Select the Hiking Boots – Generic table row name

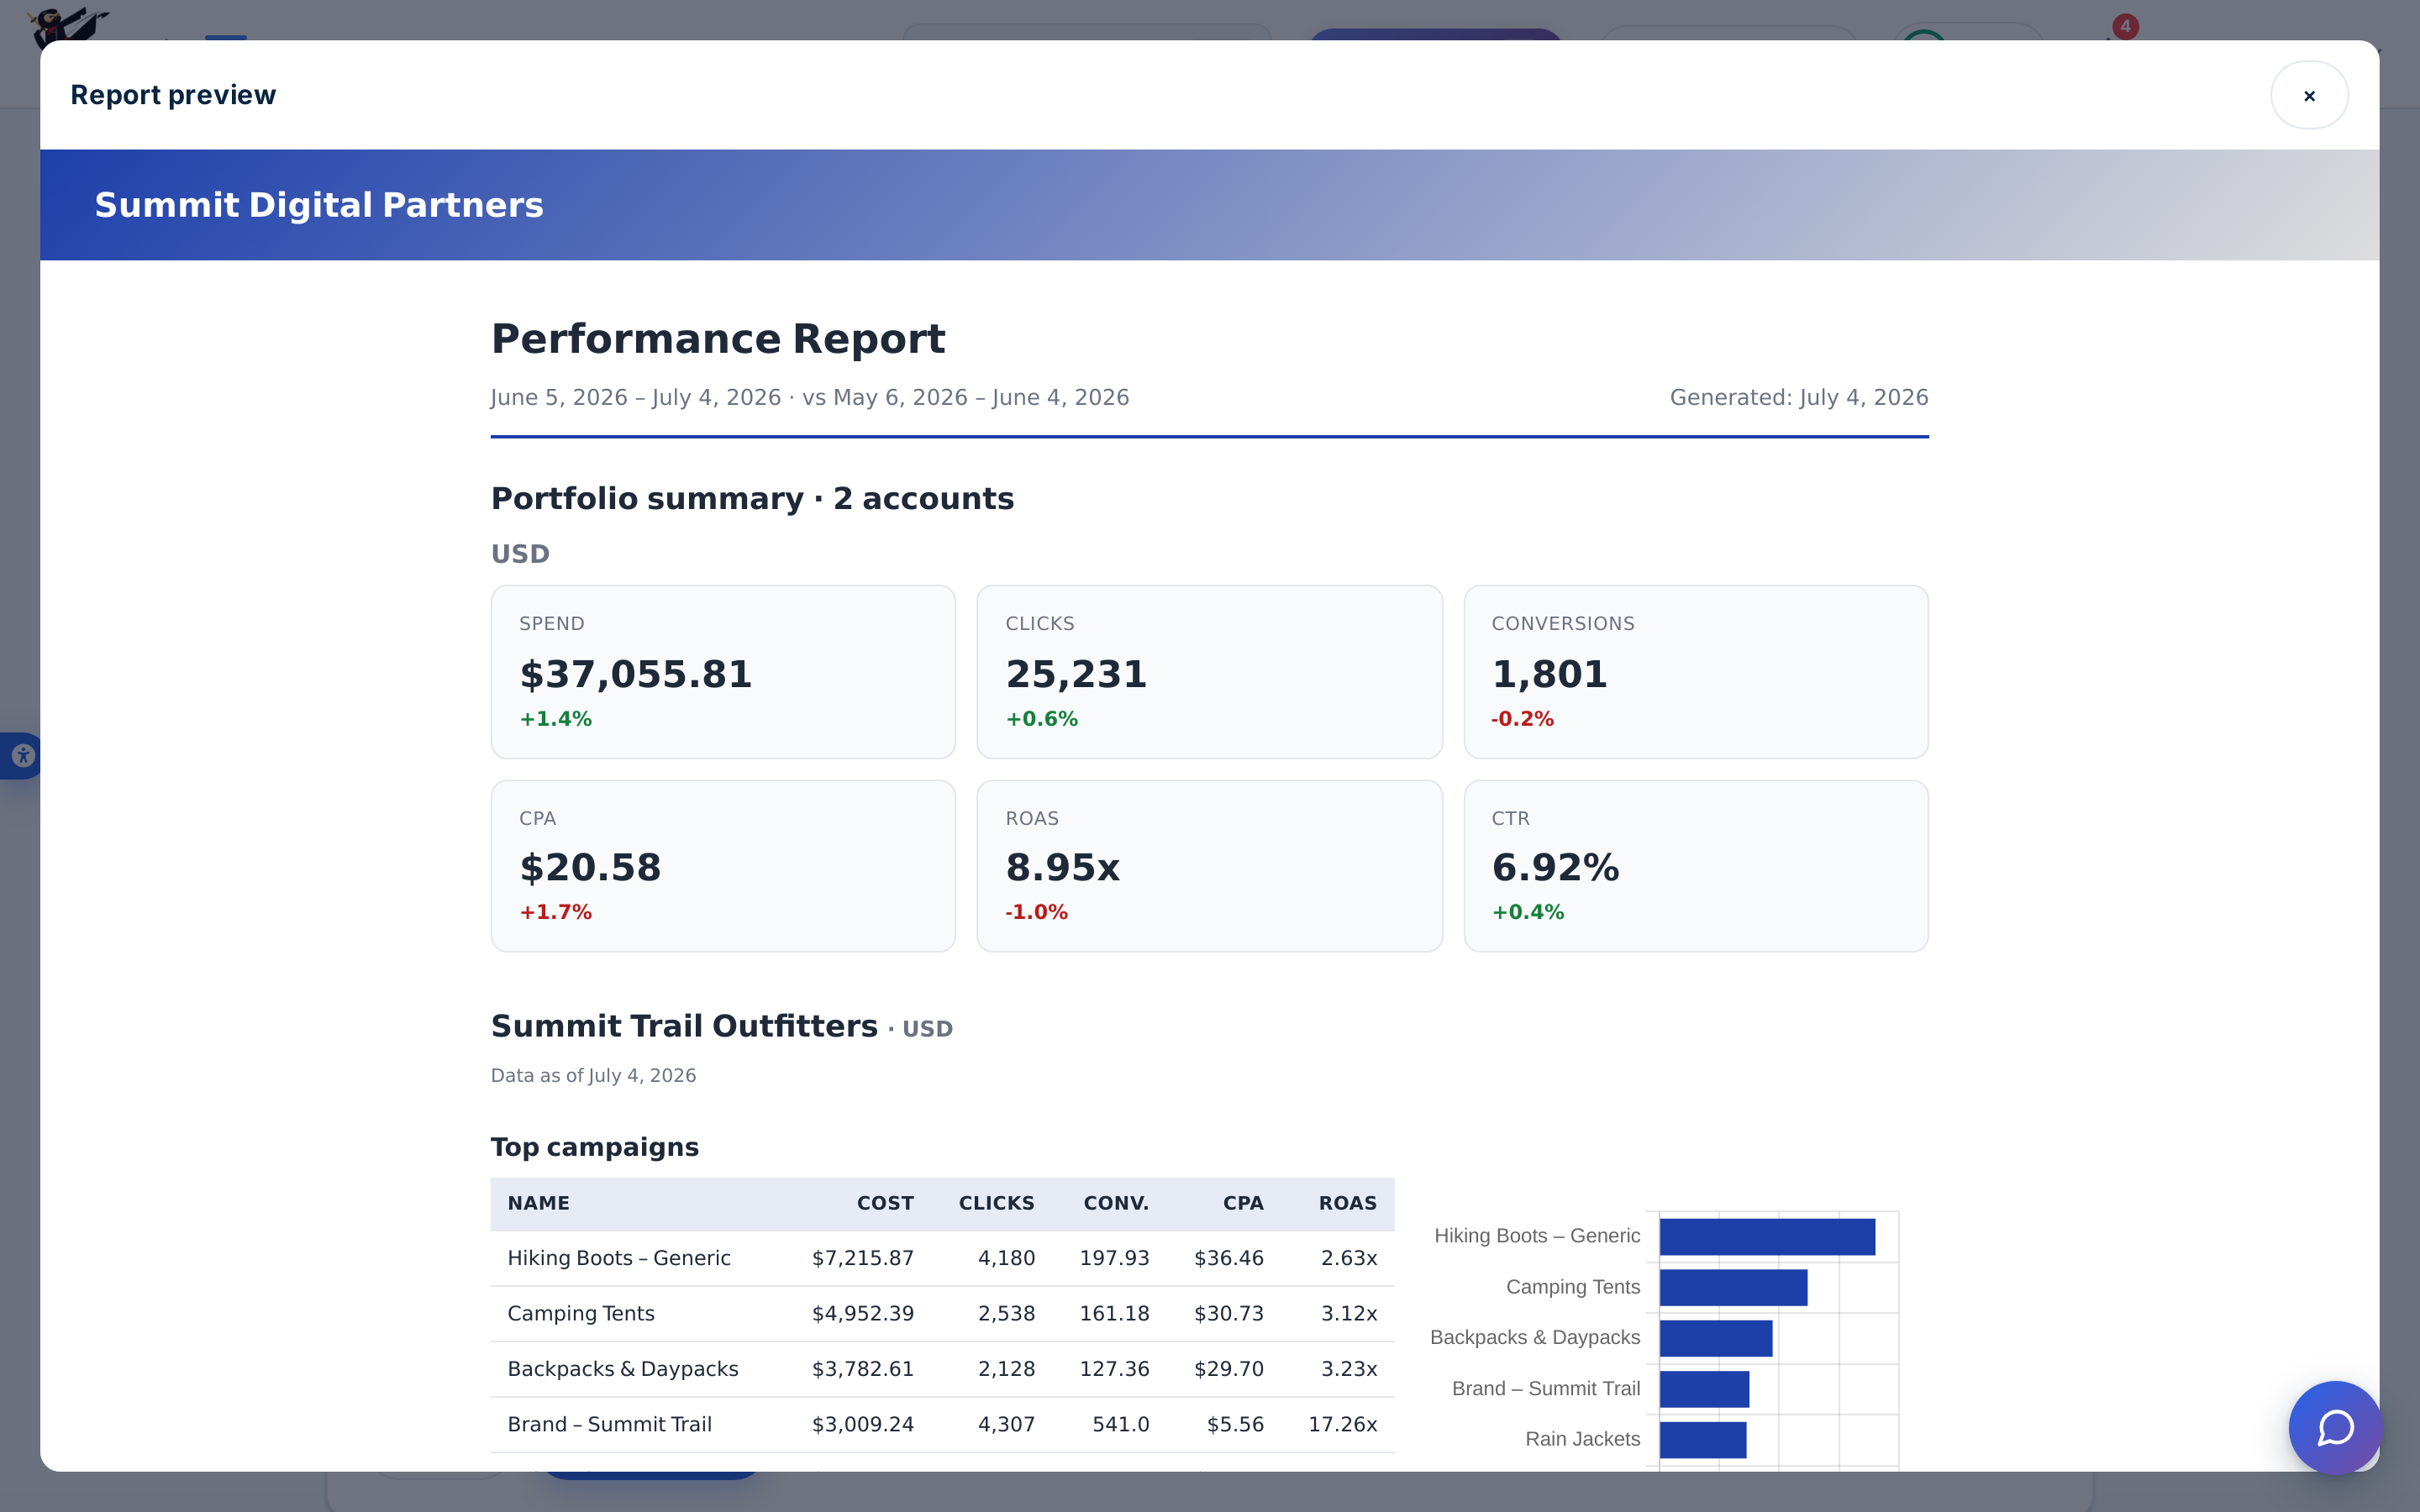coord(619,1258)
